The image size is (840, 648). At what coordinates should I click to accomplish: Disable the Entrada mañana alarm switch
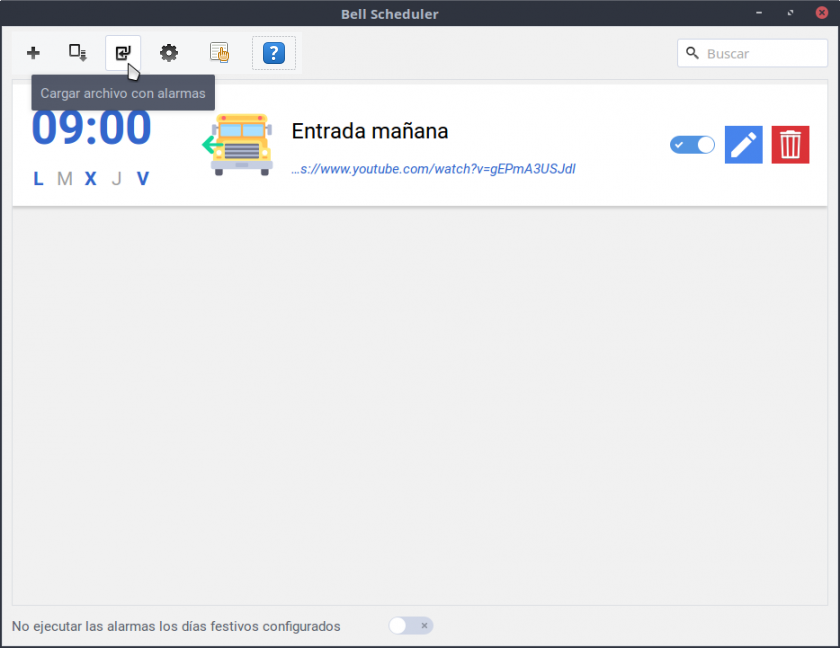[x=692, y=145]
